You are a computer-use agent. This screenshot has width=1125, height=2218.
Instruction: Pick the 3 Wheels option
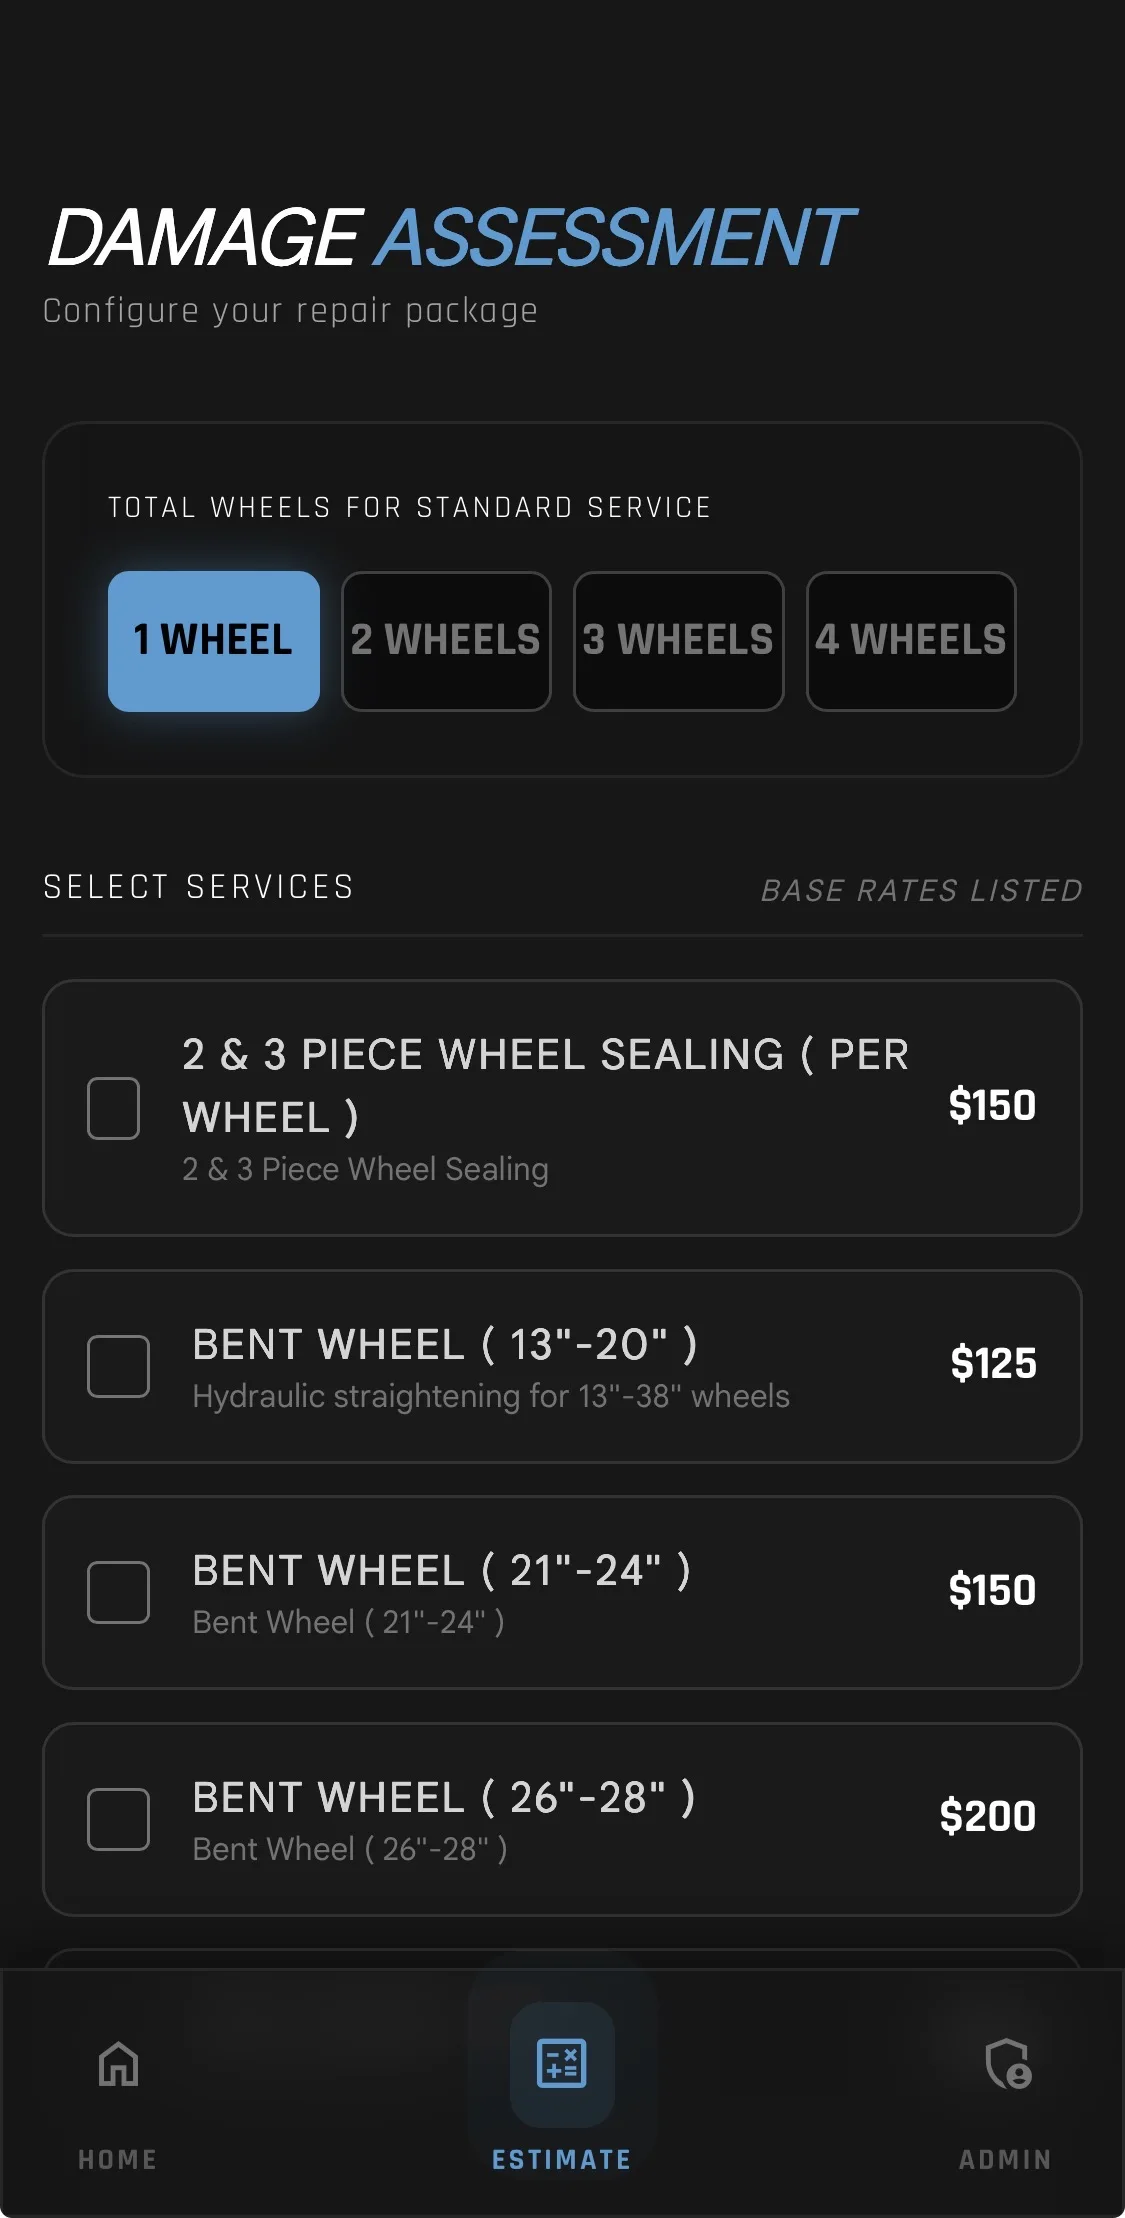tap(678, 641)
